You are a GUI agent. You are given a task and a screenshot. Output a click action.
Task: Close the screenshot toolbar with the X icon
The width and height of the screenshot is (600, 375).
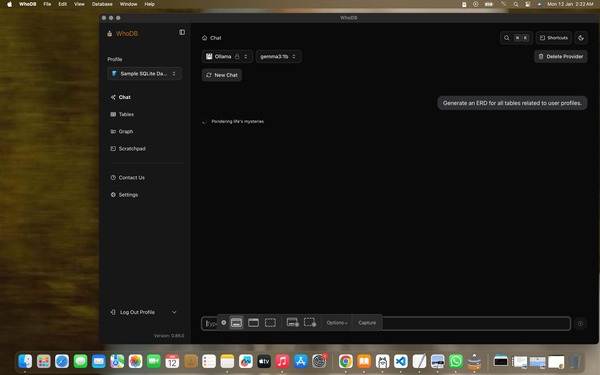(x=224, y=323)
